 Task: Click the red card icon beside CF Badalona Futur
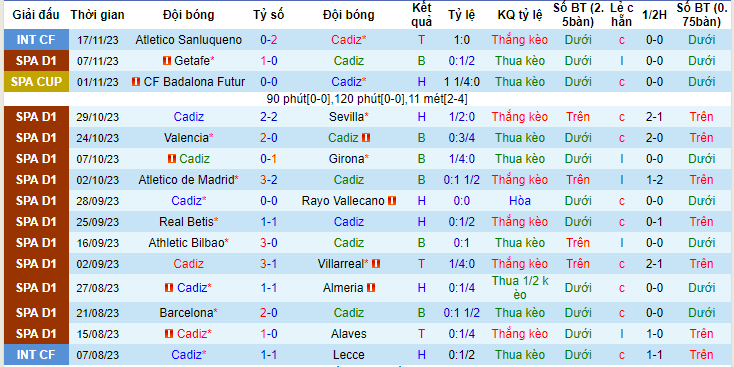(136, 82)
